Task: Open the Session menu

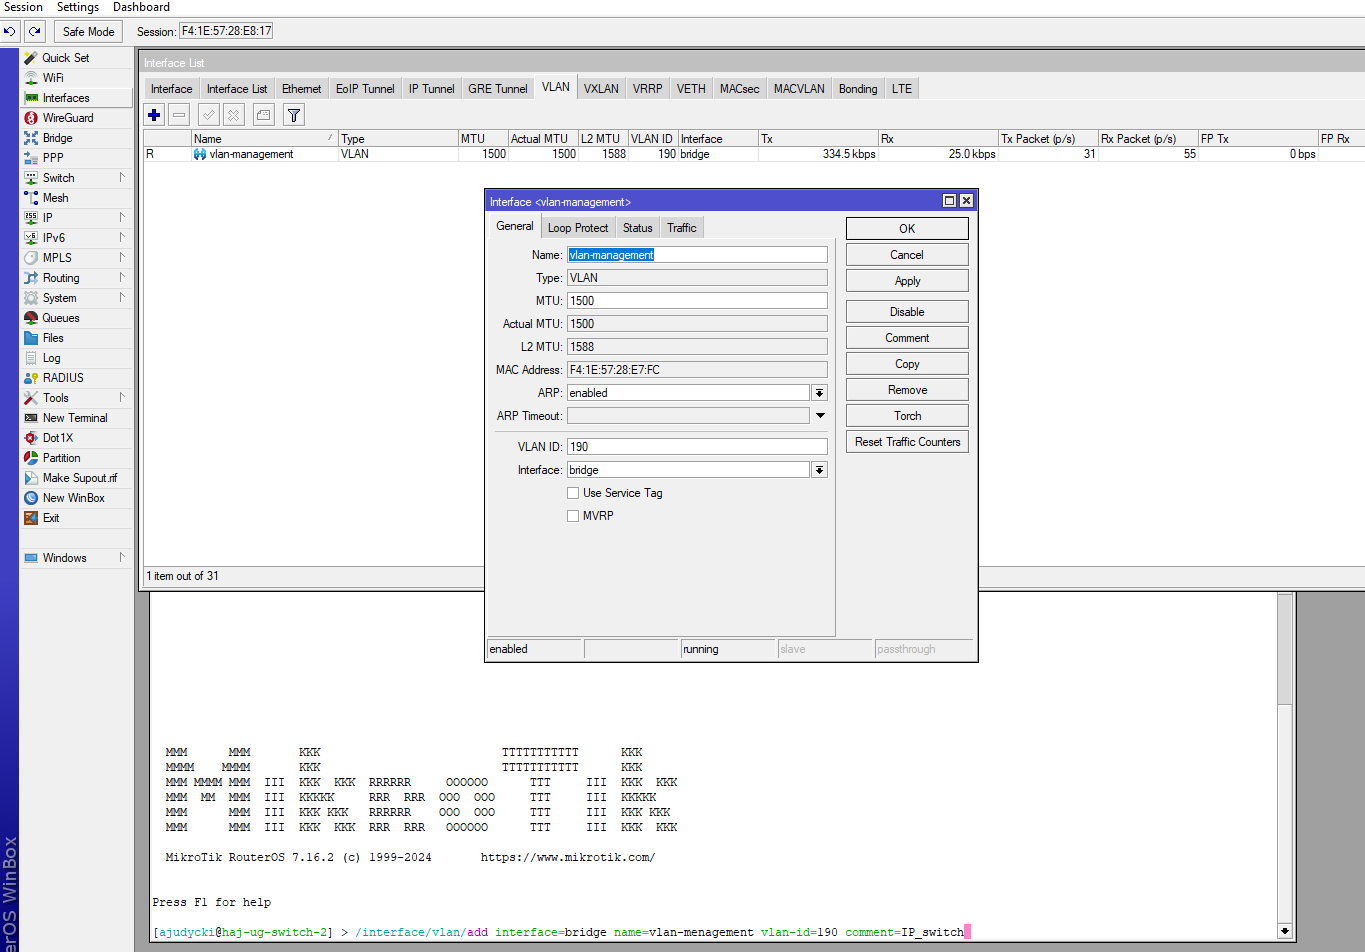Action: (x=23, y=7)
